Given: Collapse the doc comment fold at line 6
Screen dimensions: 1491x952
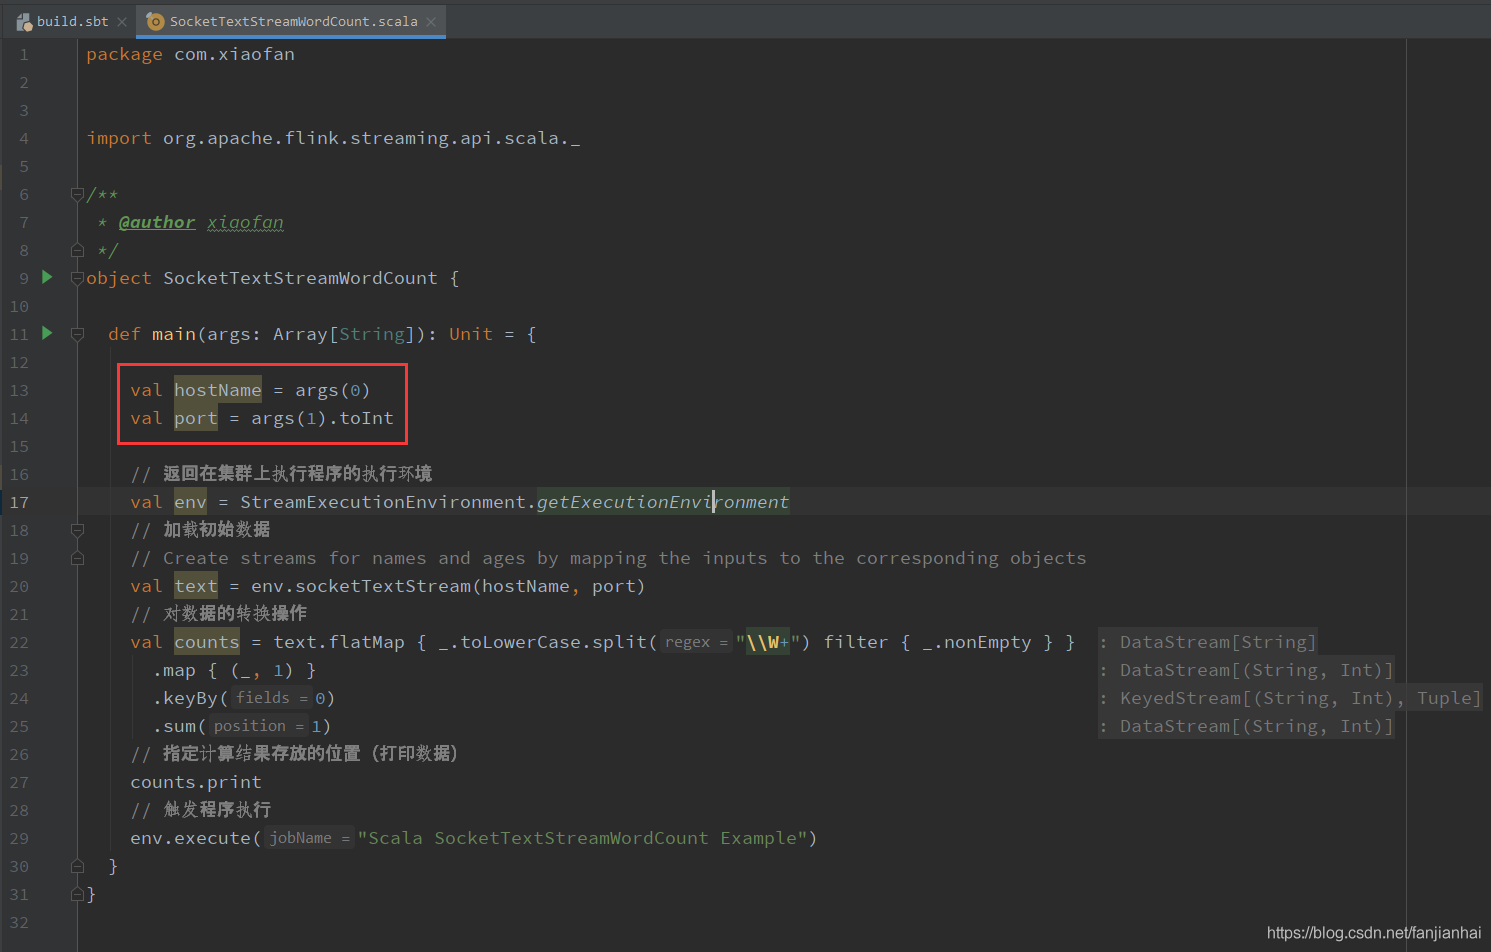Looking at the screenshot, I should (x=77, y=194).
